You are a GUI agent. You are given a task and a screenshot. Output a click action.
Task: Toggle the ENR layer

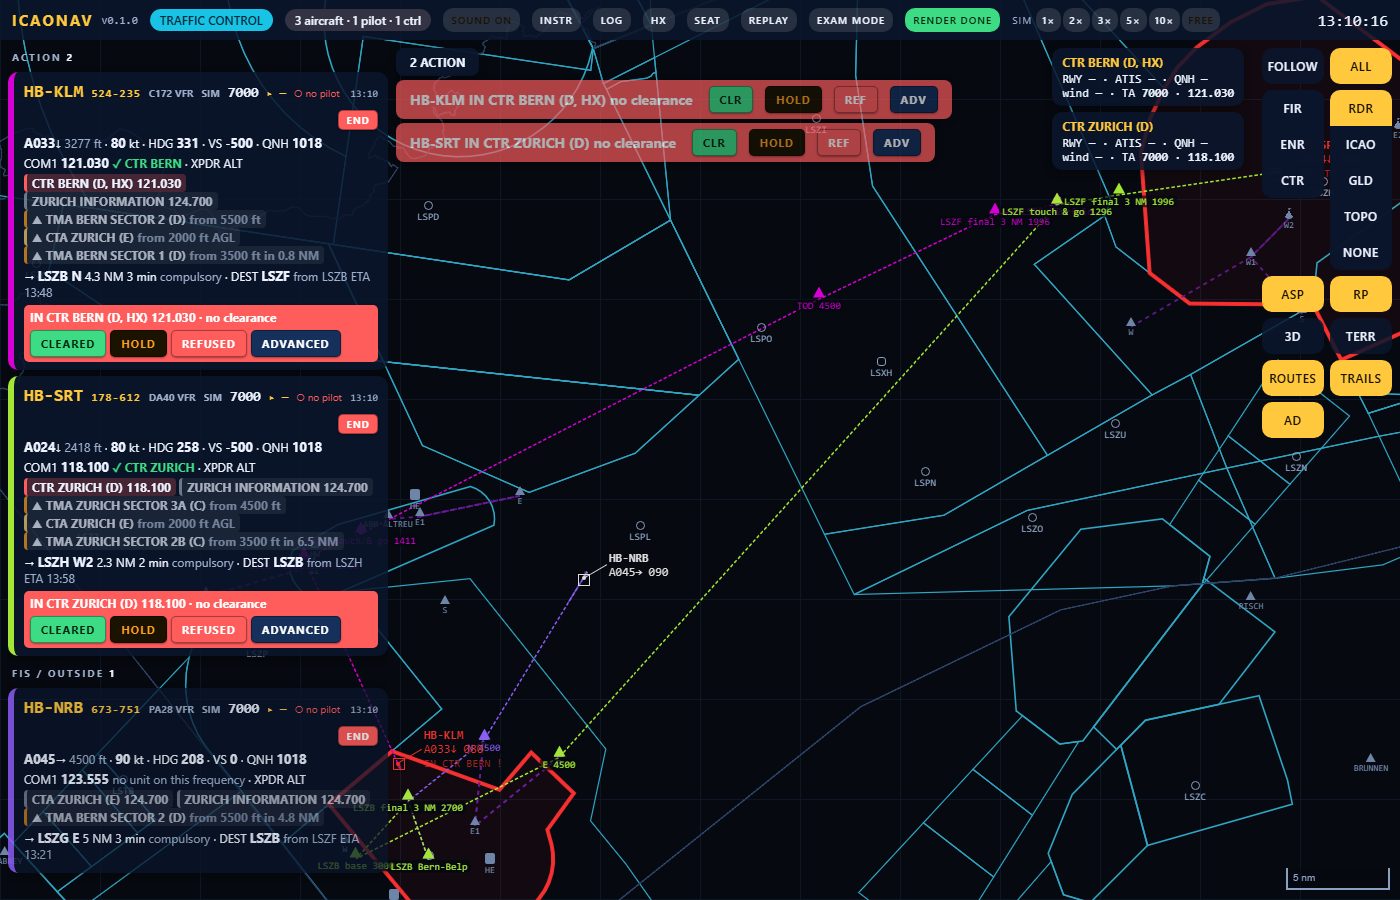pyautogui.click(x=1292, y=145)
